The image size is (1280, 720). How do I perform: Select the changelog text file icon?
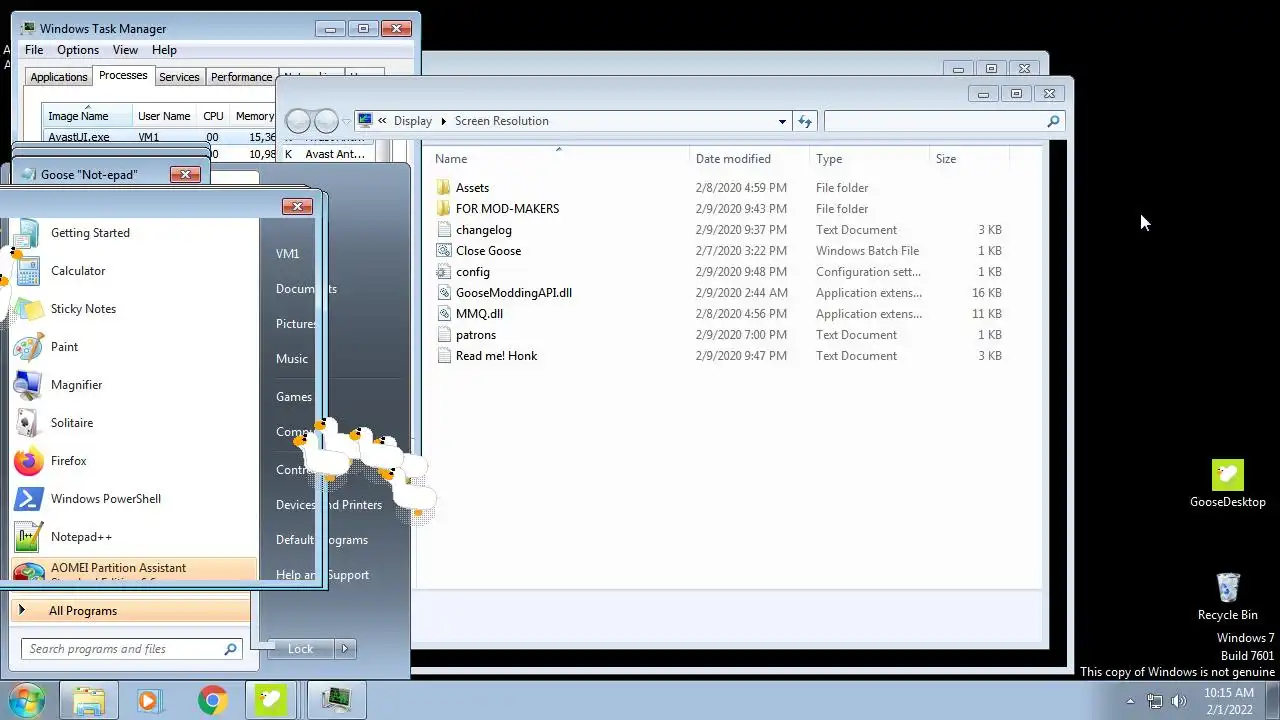444,230
